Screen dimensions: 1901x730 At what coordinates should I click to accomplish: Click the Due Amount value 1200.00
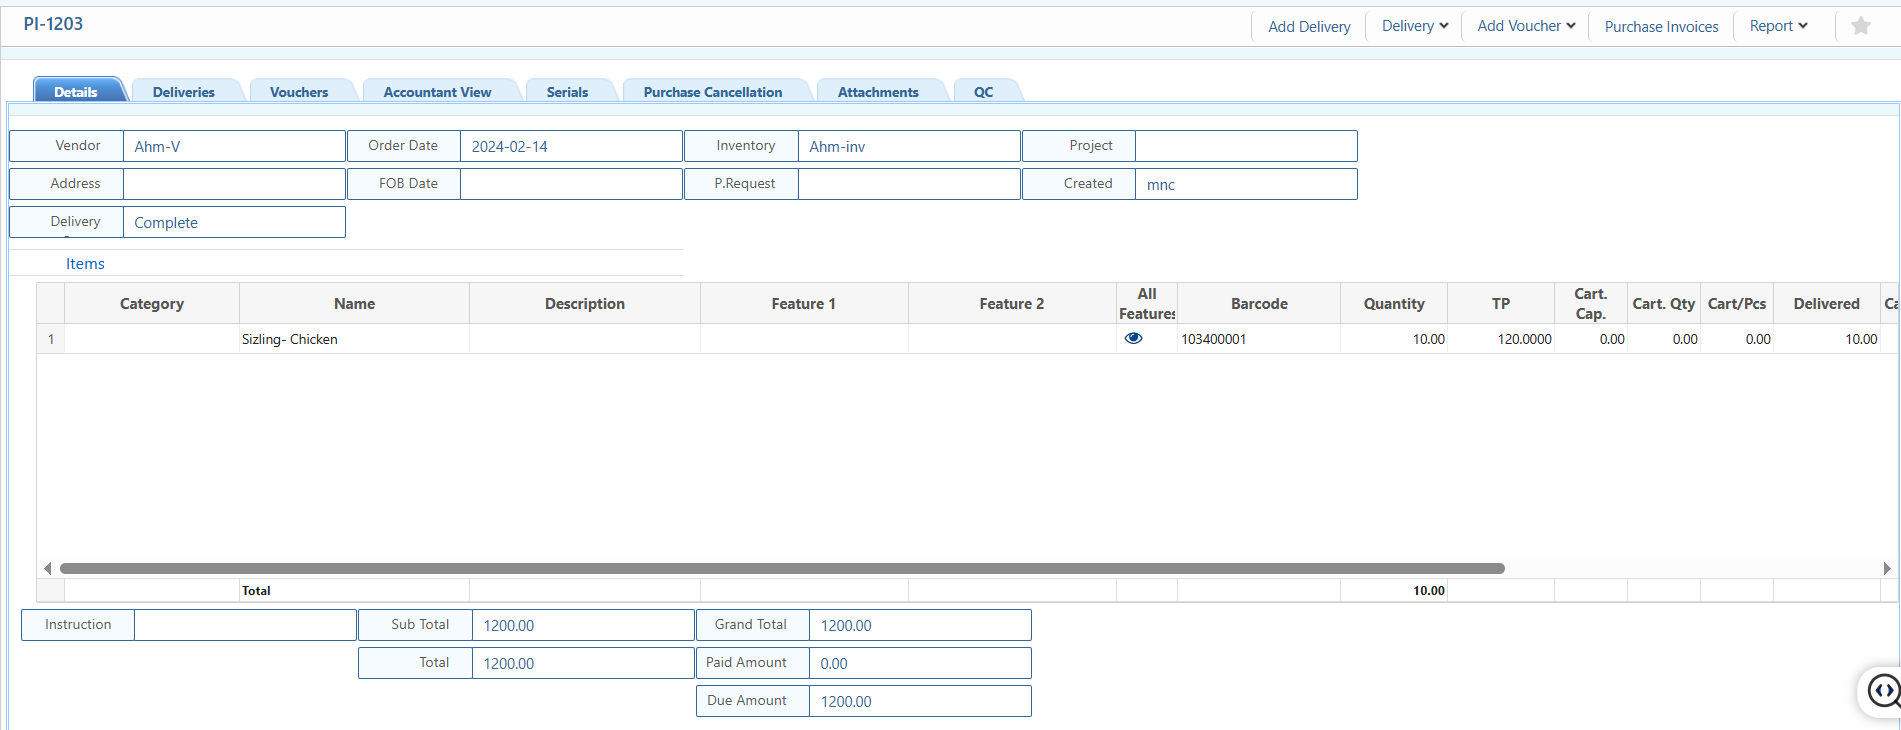pos(920,701)
